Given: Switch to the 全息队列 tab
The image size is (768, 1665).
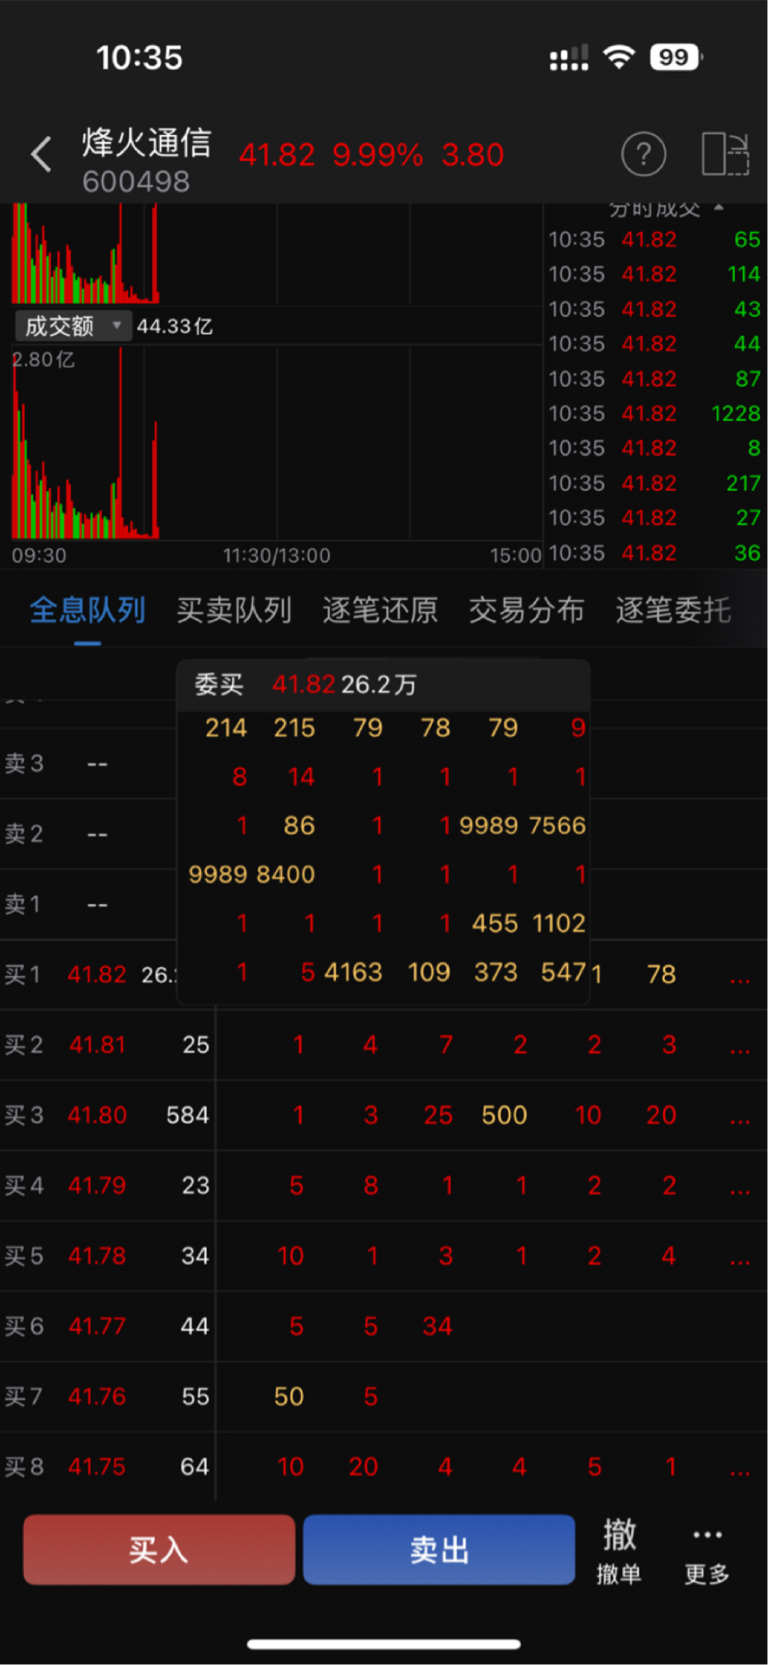Looking at the screenshot, I should (88, 610).
